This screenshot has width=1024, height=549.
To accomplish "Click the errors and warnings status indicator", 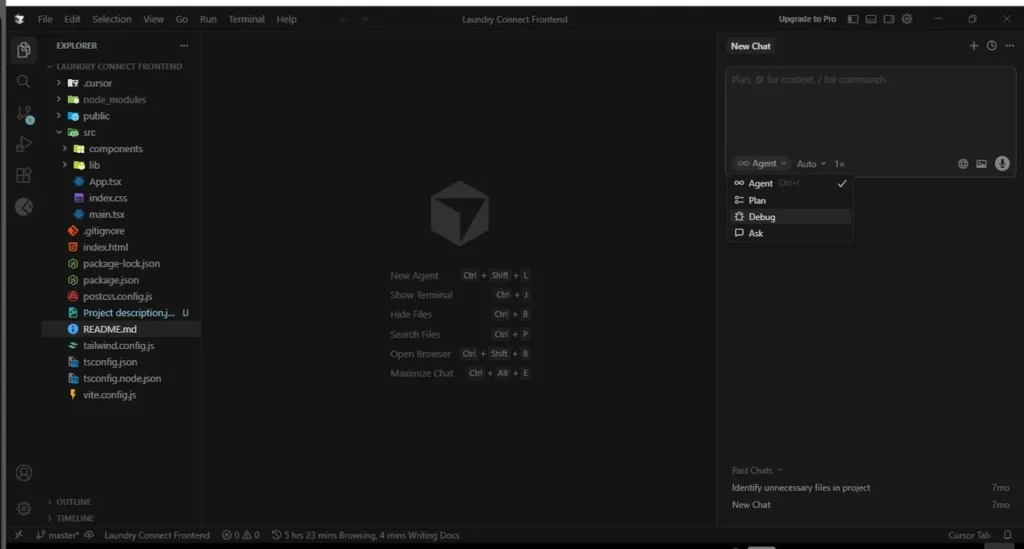I will (x=240, y=535).
